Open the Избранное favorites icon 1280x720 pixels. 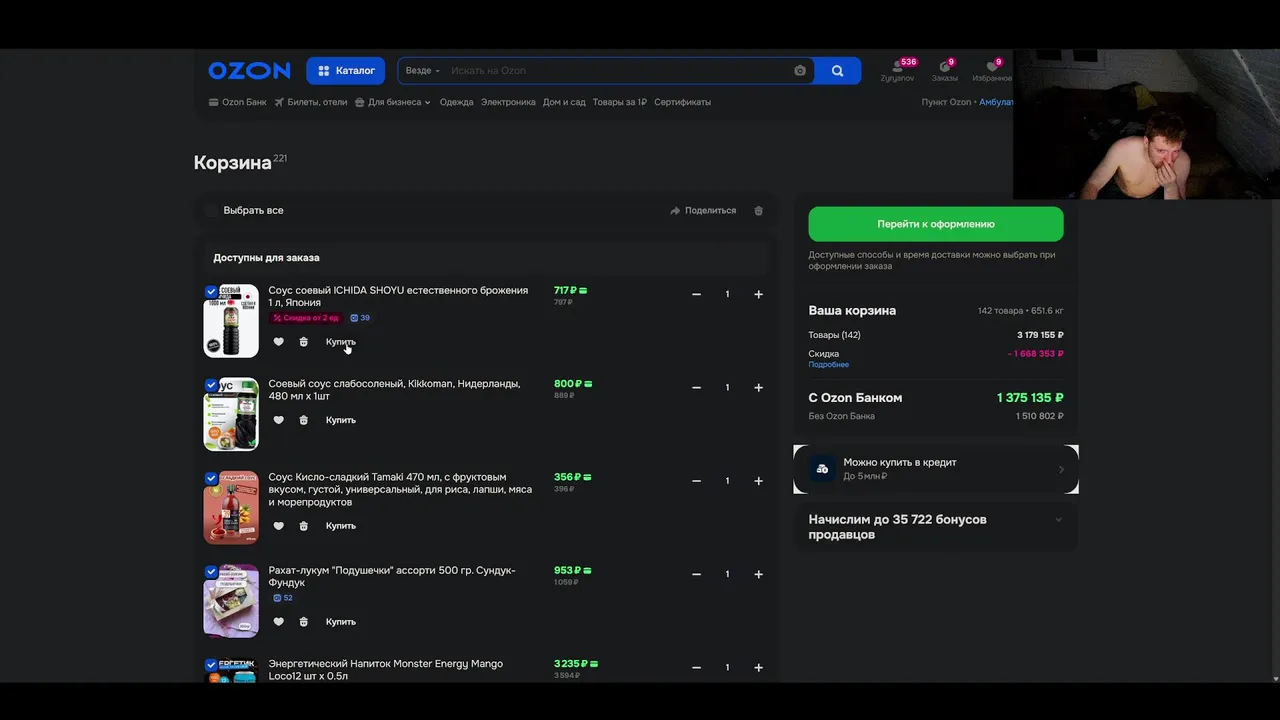992,70
